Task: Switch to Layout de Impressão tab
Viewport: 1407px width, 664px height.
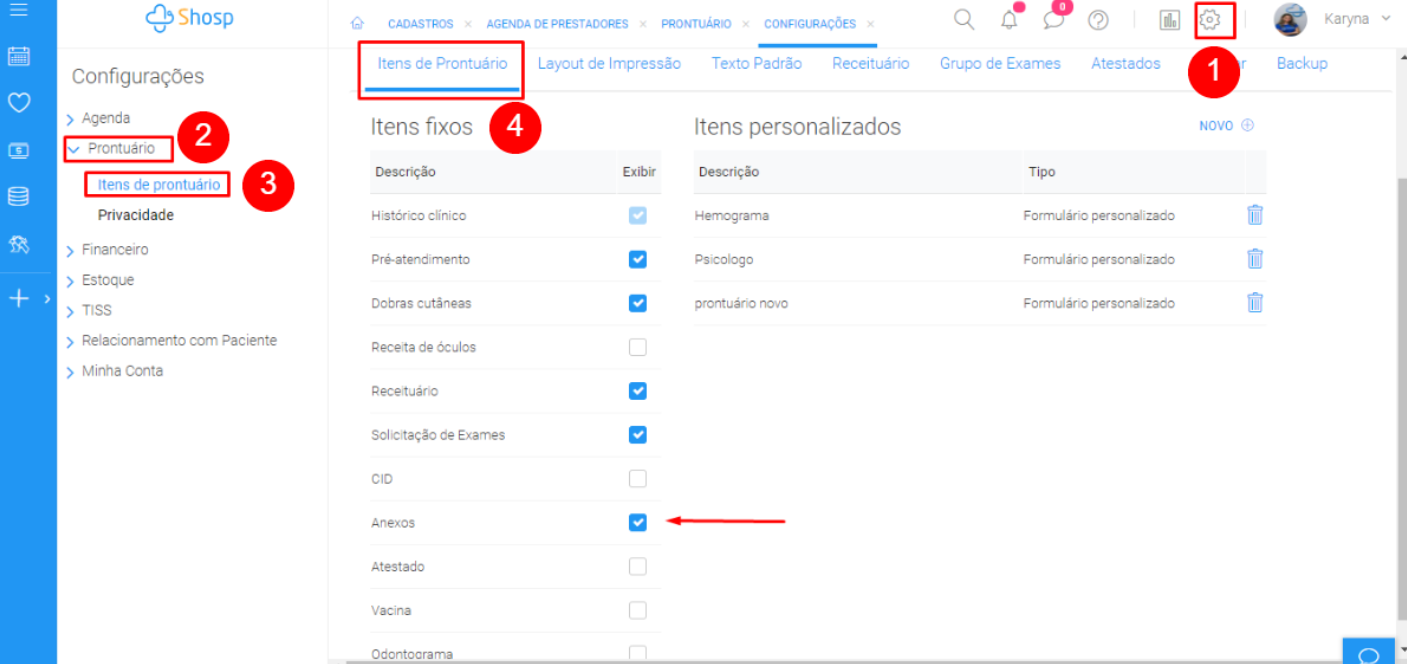Action: click(x=609, y=64)
